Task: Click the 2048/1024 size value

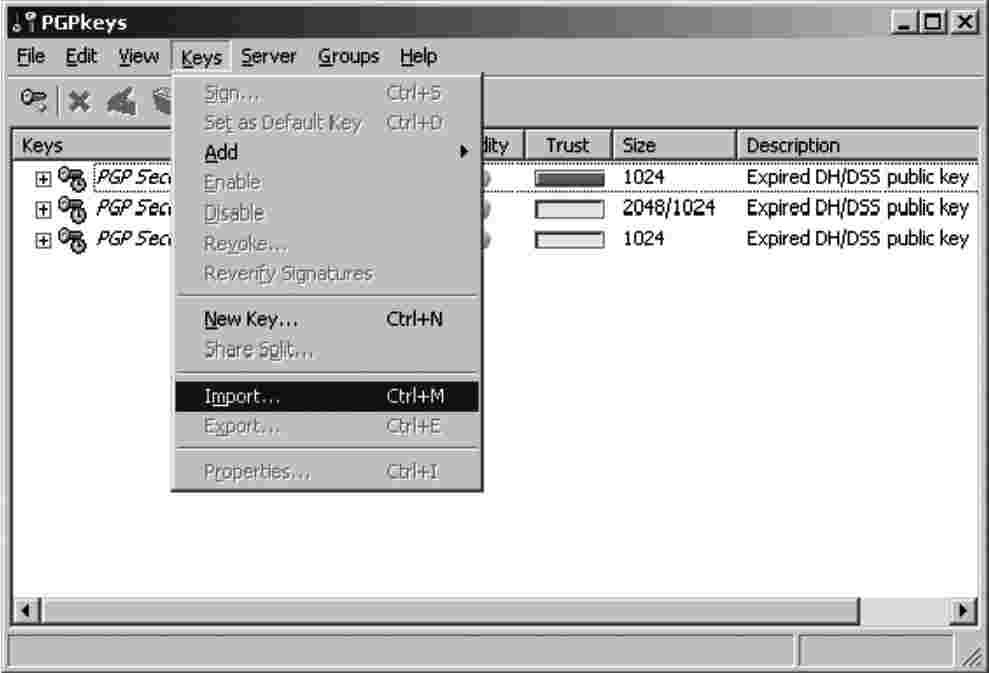Action: tap(669, 208)
